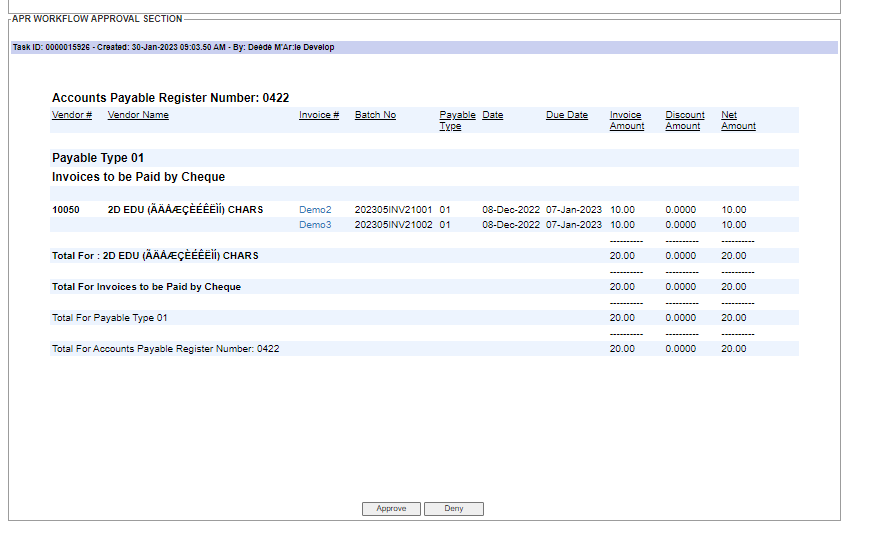Select vendor number 10050
876x550 pixels.
(66, 210)
